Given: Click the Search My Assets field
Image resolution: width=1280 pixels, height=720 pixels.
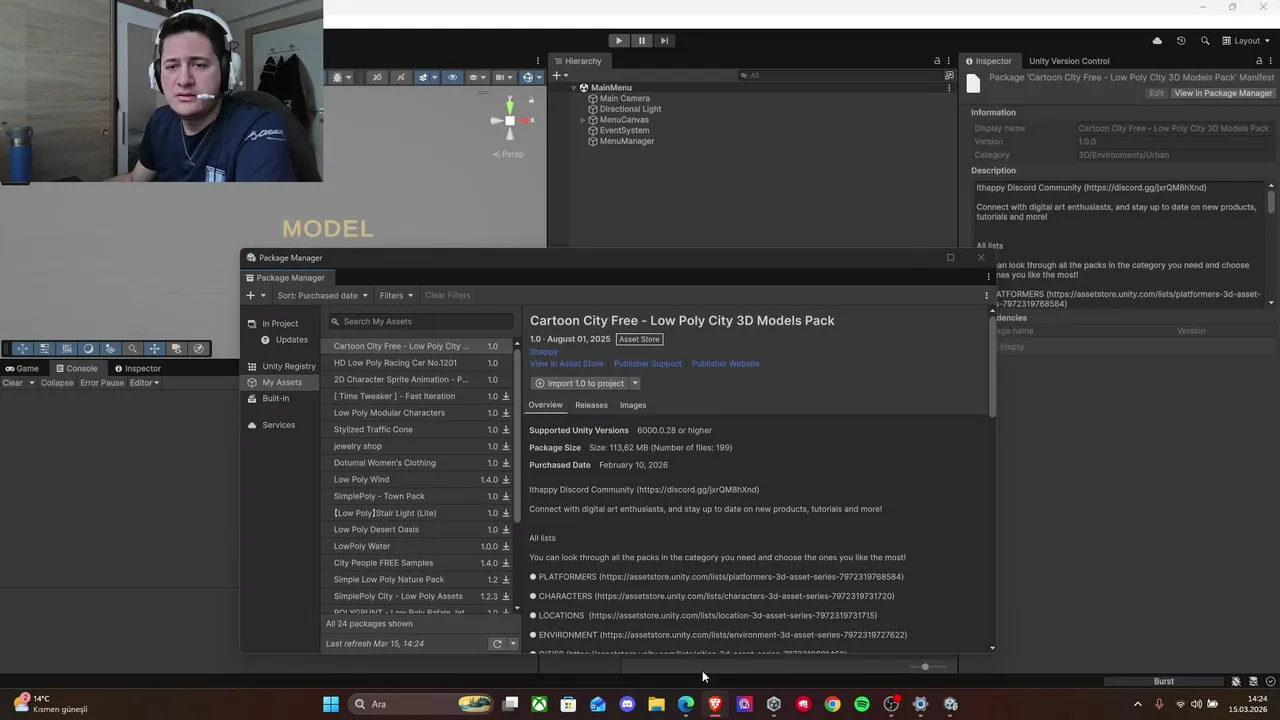Looking at the screenshot, I should click(420, 321).
